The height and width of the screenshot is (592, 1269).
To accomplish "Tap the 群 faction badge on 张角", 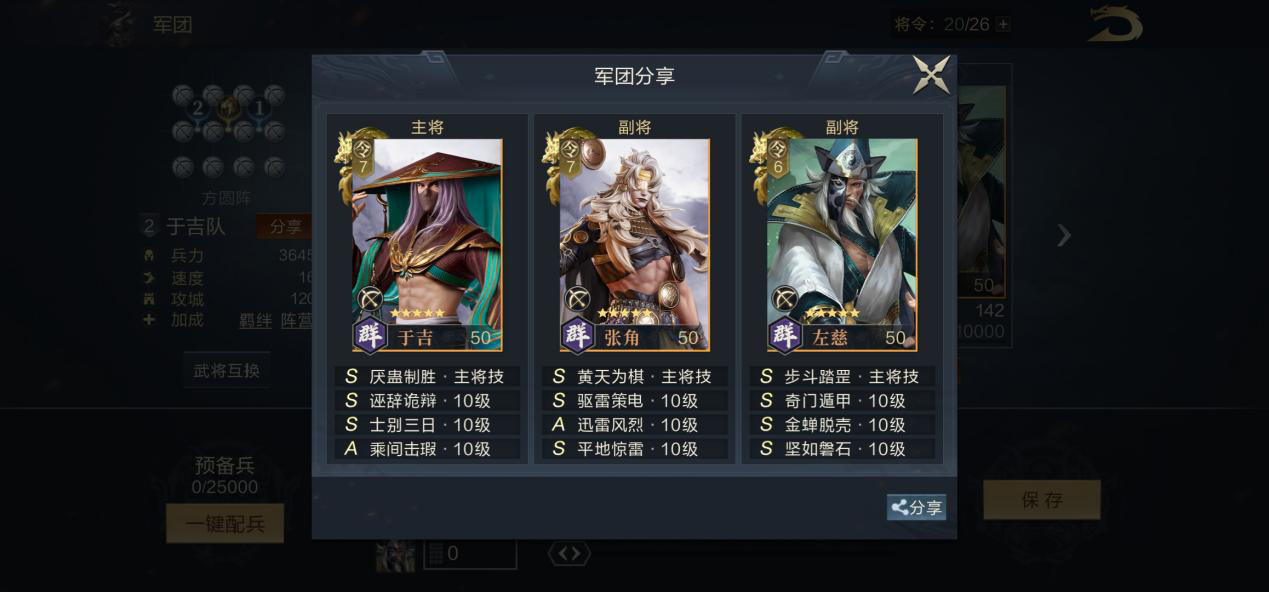I will click(578, 335).
